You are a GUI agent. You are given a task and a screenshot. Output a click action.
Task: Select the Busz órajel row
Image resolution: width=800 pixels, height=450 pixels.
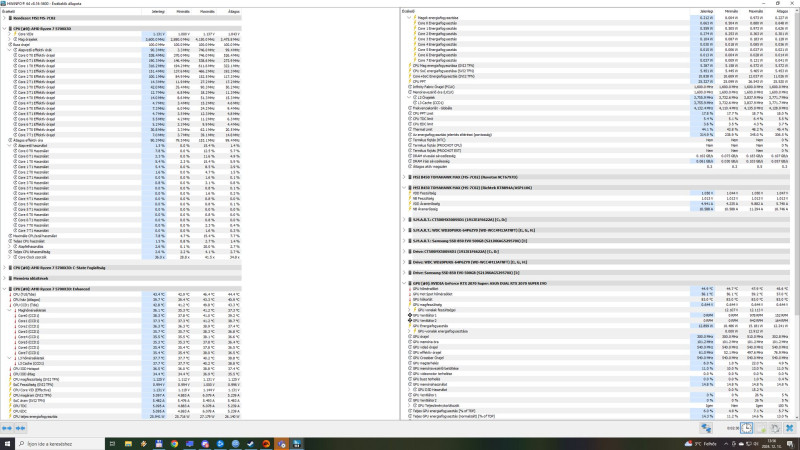[x=121, y=44]
